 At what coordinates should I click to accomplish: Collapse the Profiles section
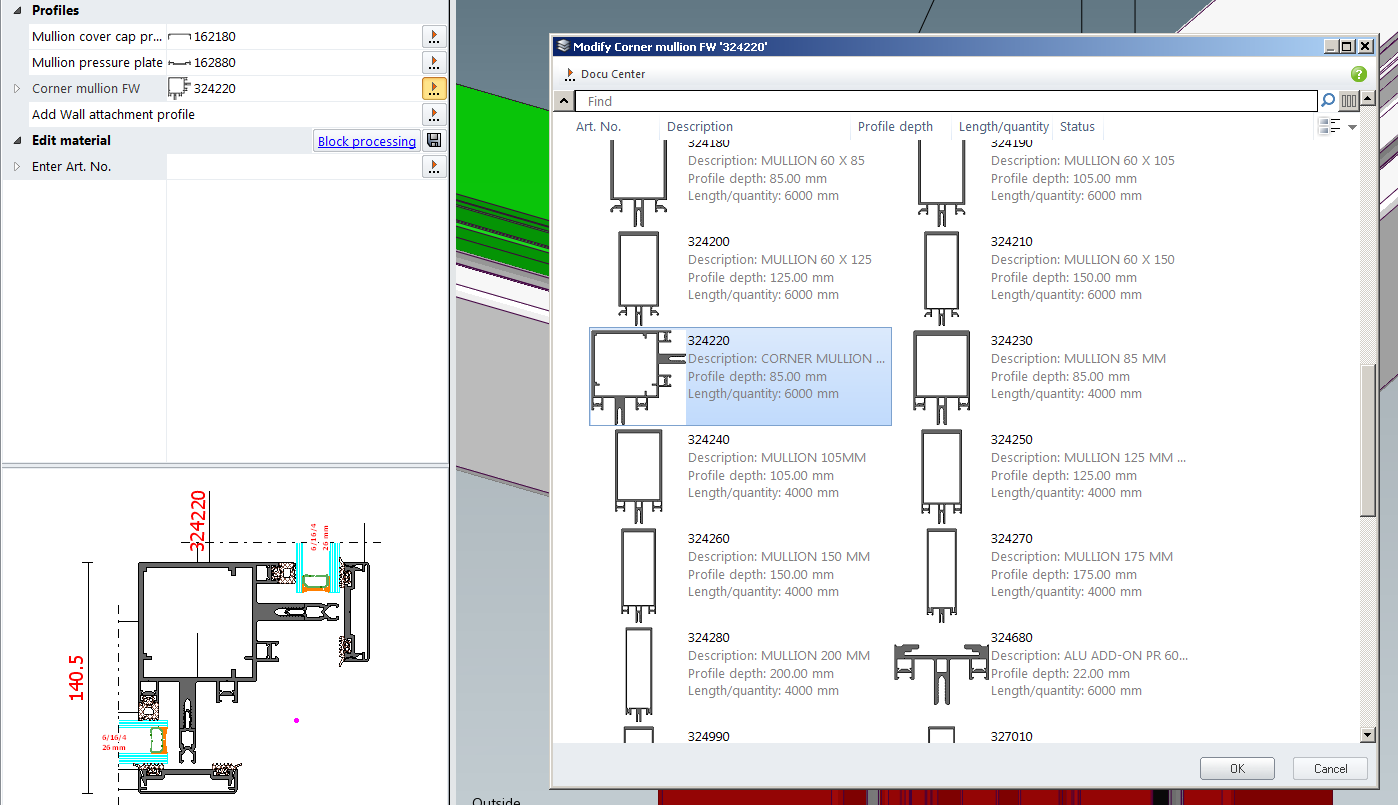click(17, 11)
